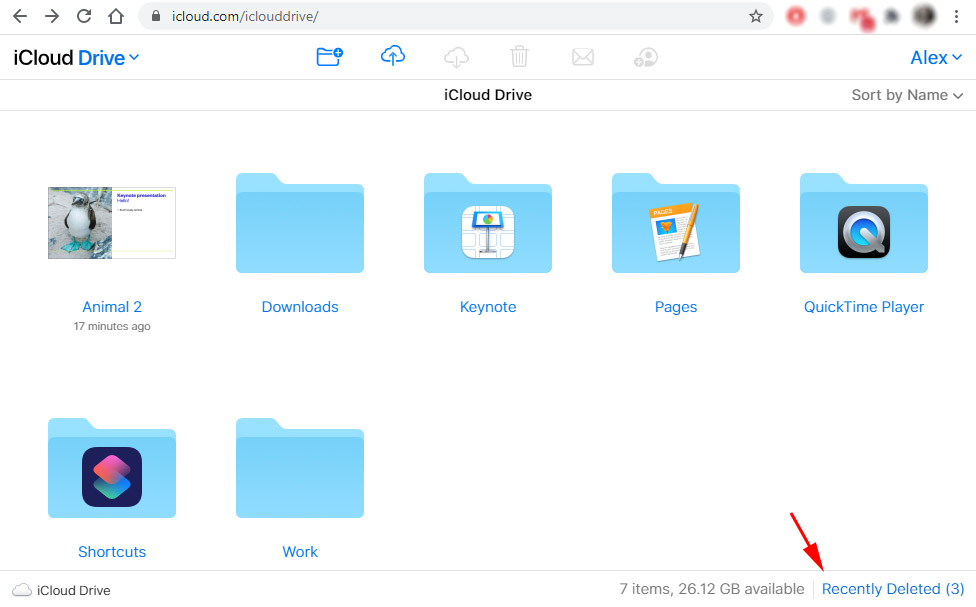Image resolution: width=976 pixels, height=607 pixels.
Task: Open the Downloads folder icon
Action: click(300, 223)
